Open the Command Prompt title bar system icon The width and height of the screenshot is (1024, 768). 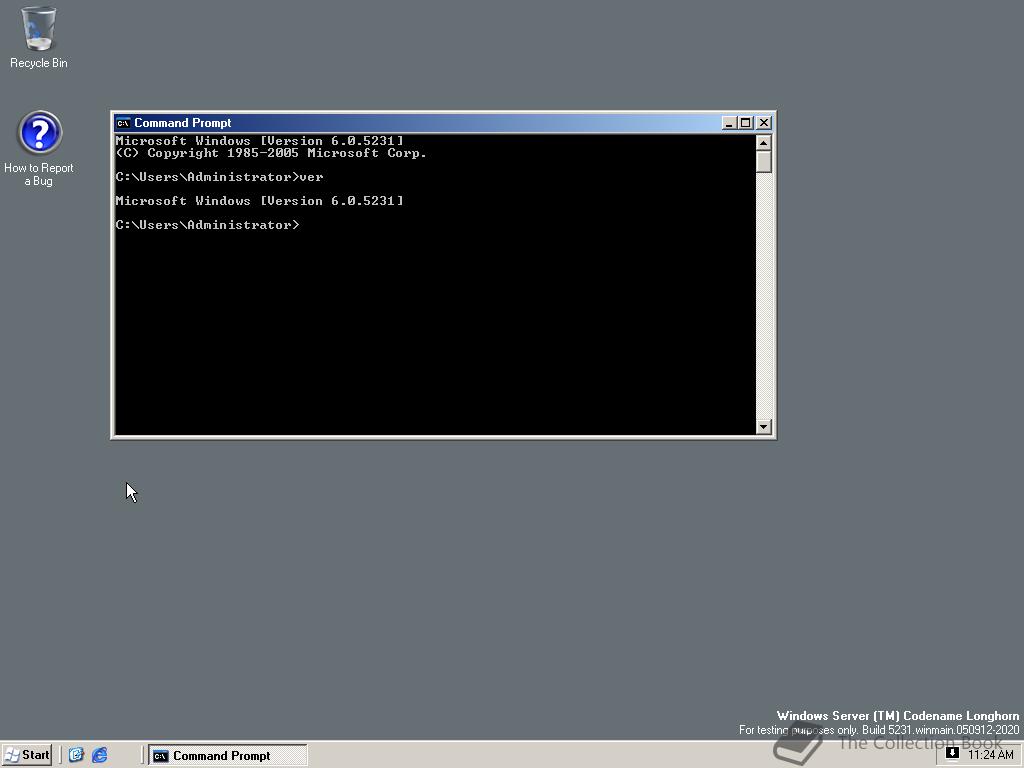pyautogui.click(x=123, y=123)
